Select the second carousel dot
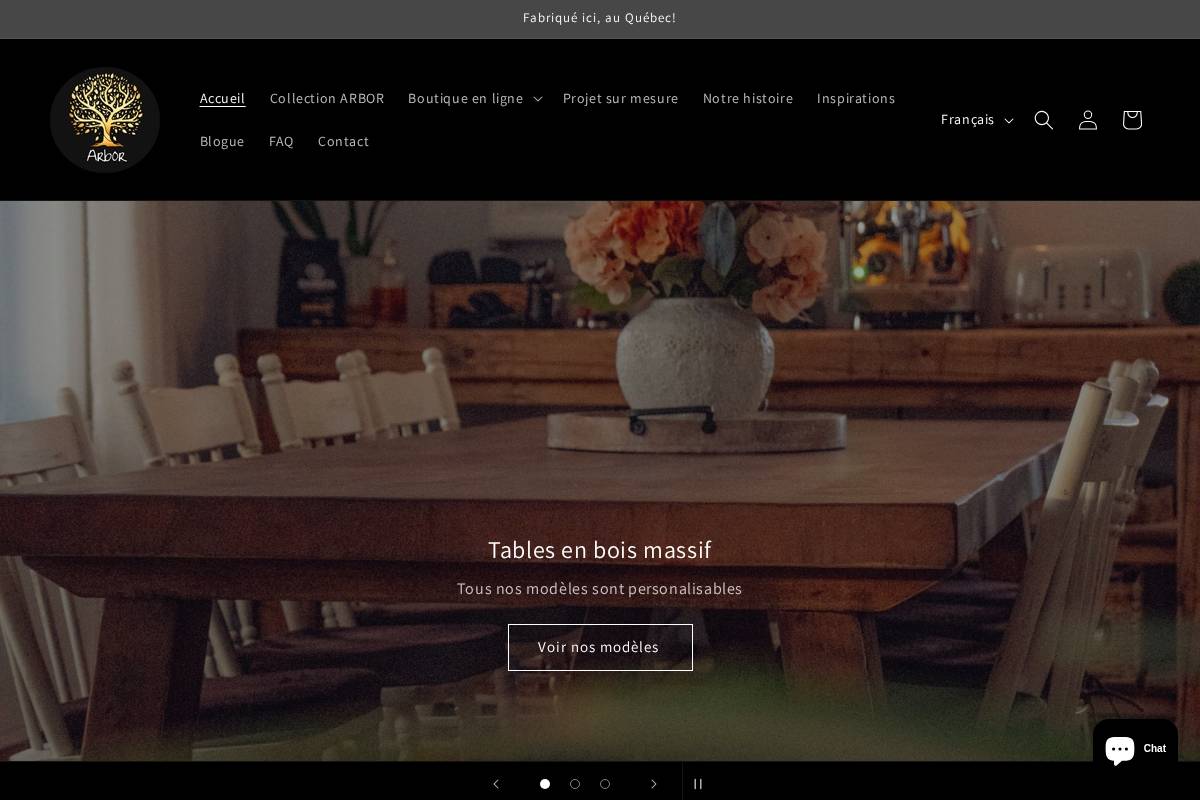Image resolution: width=1200 pixels, height=800 pixels. pos(575,784)
